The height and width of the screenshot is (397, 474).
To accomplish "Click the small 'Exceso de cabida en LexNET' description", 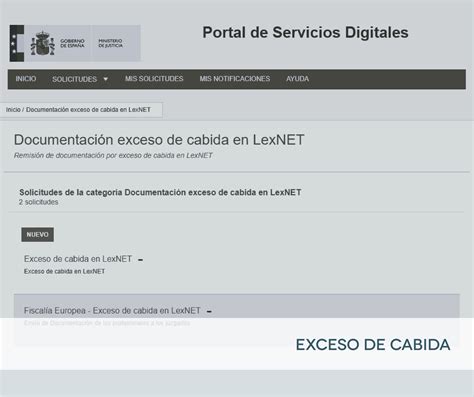I will pos(64,271).
